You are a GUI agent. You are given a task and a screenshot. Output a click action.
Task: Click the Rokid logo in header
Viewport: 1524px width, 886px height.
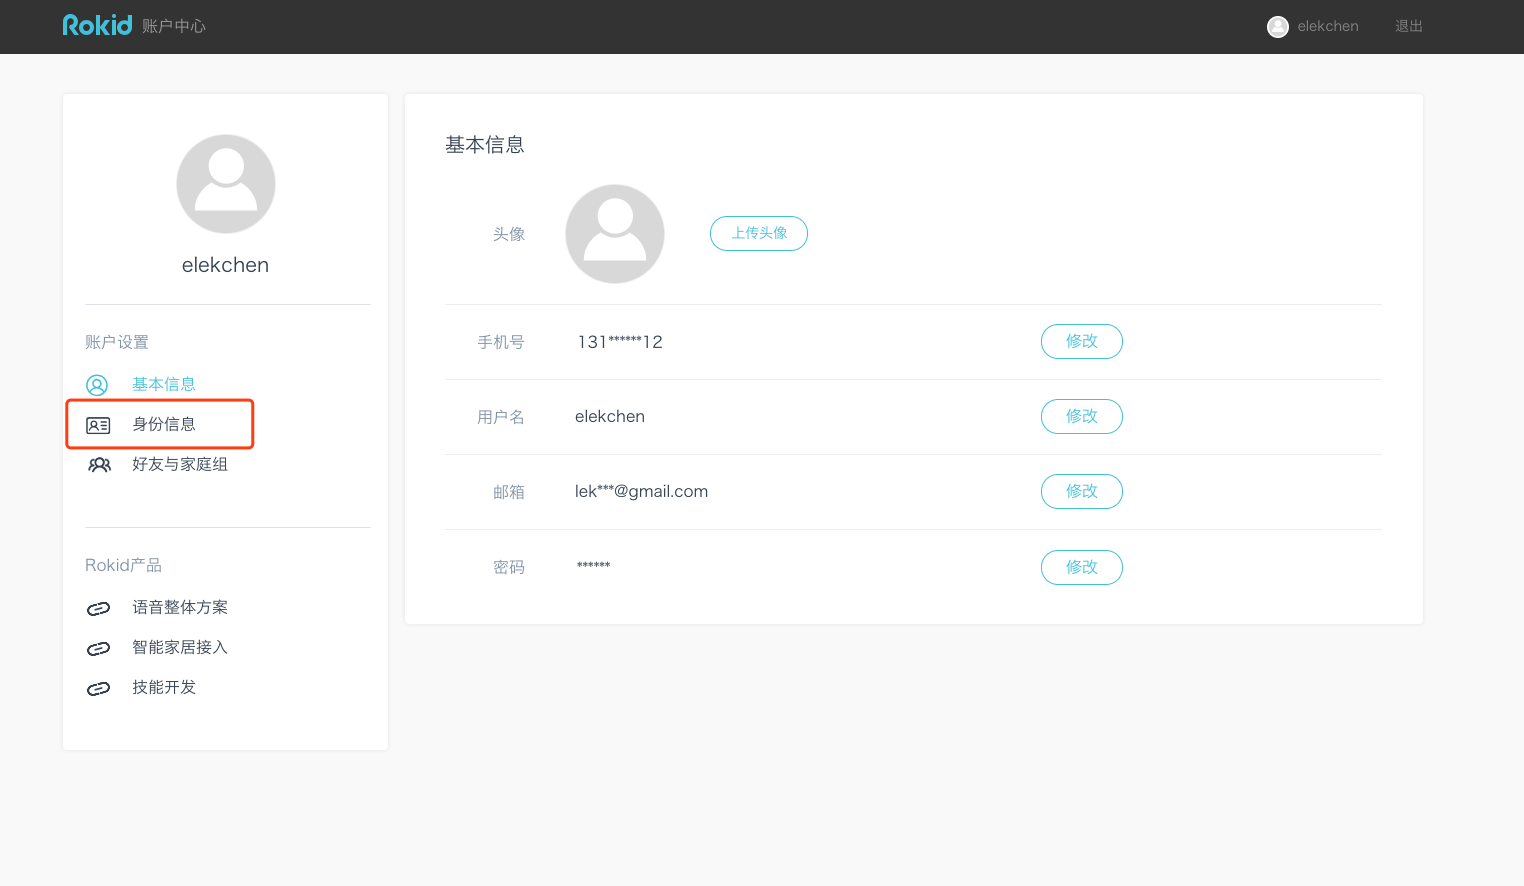[x=97, y=25]
